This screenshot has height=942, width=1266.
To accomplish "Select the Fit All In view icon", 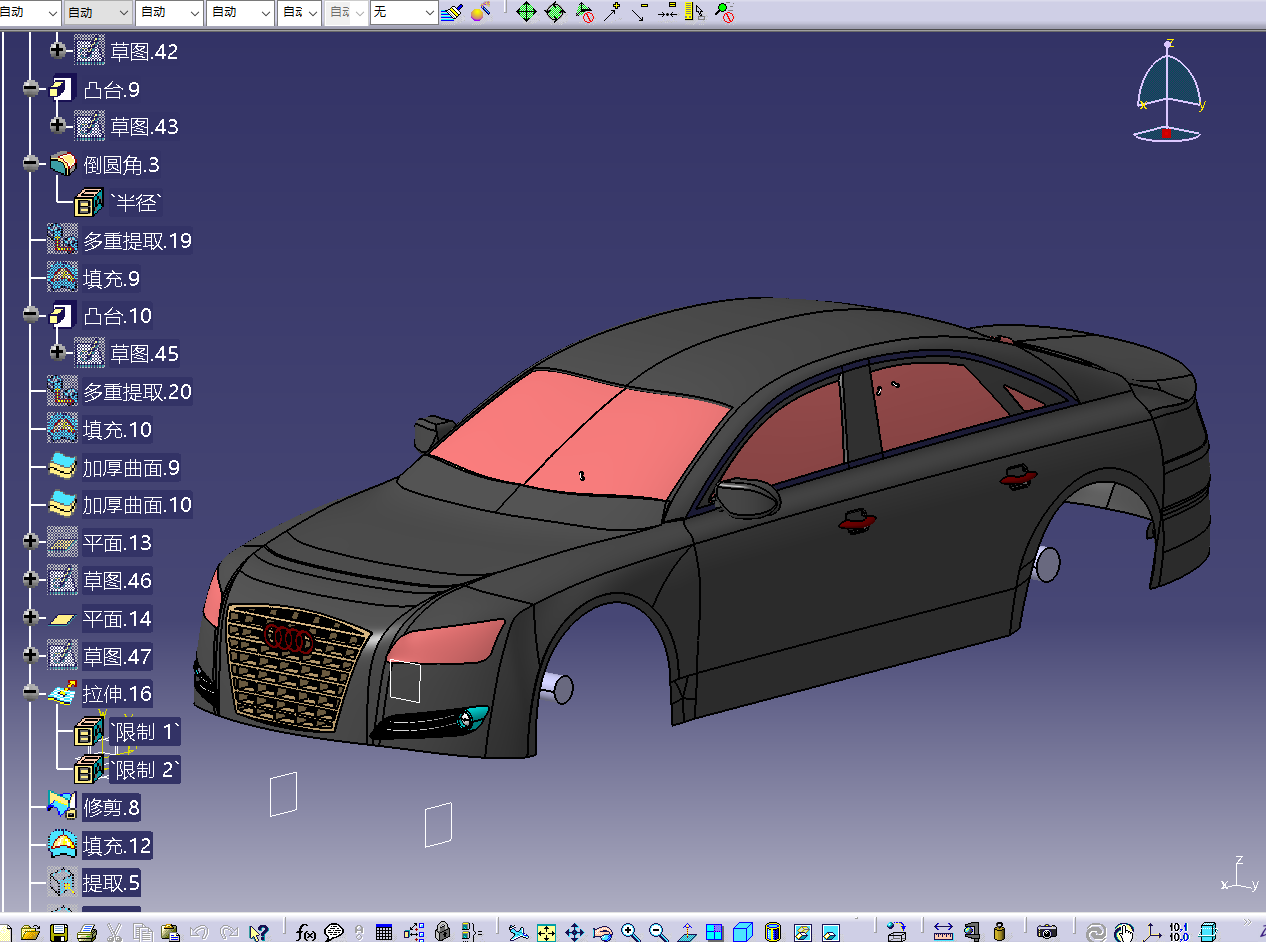I will pyautogui.click(x=546, y=932).
